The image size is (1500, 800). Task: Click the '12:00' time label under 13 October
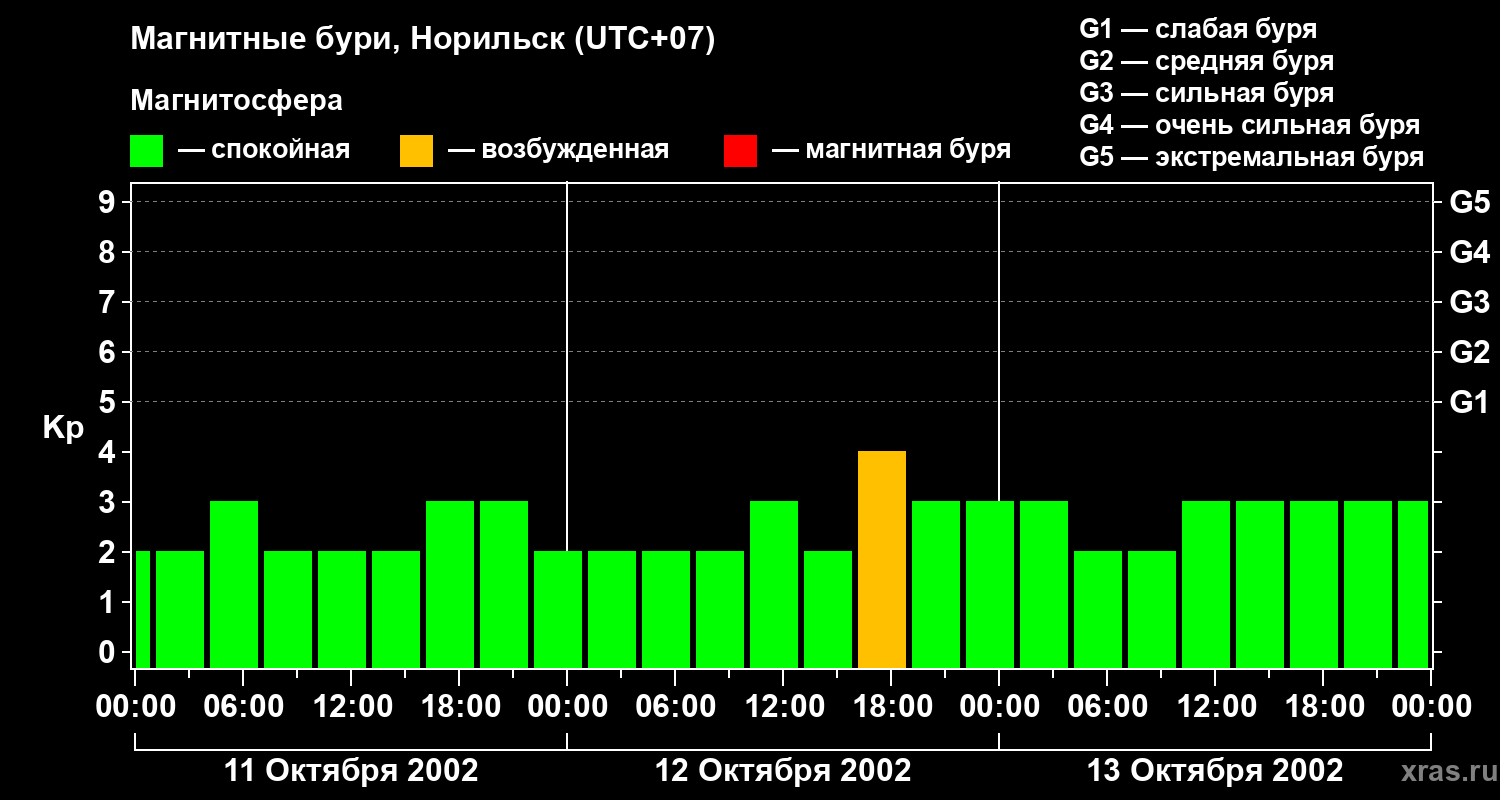point(1215,707)
